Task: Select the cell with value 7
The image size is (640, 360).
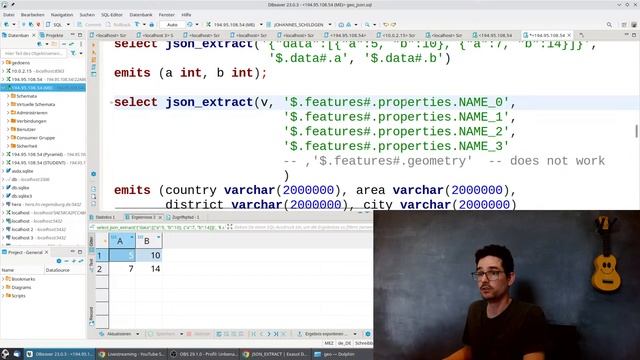Action: tap(122, 269)
